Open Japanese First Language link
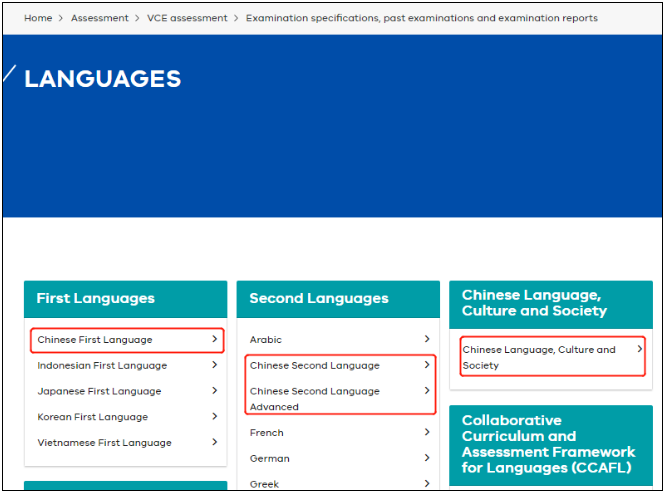This screenshot has width=665, height=493. pyautogui.click(x=99, y=391)
